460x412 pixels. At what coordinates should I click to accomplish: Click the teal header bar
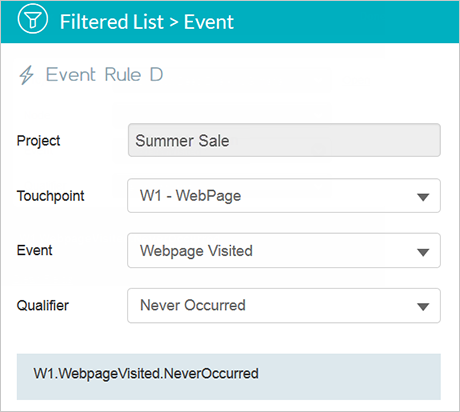click(230, 22)
